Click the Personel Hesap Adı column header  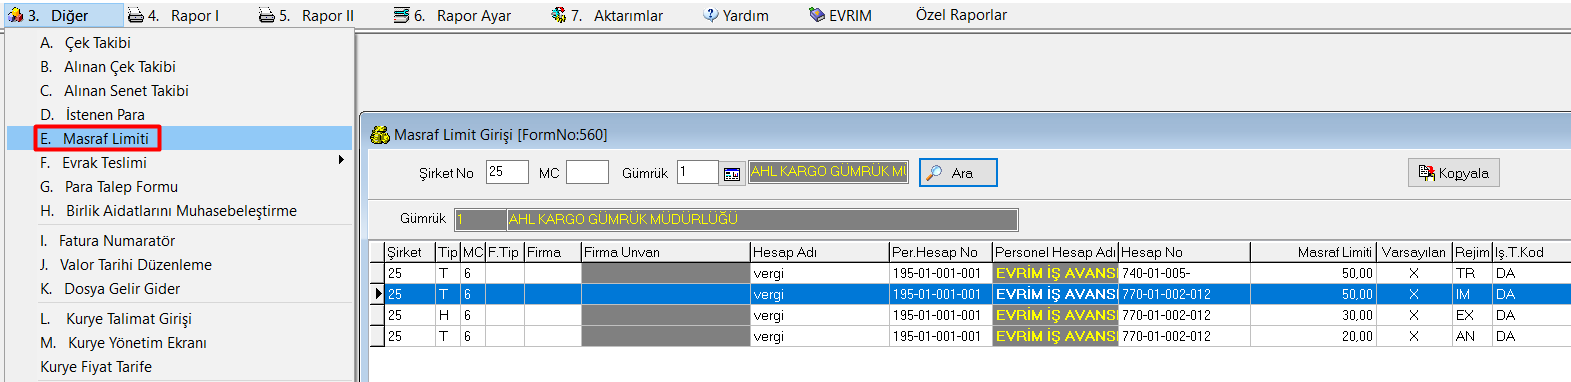[x=1055, y=252]
